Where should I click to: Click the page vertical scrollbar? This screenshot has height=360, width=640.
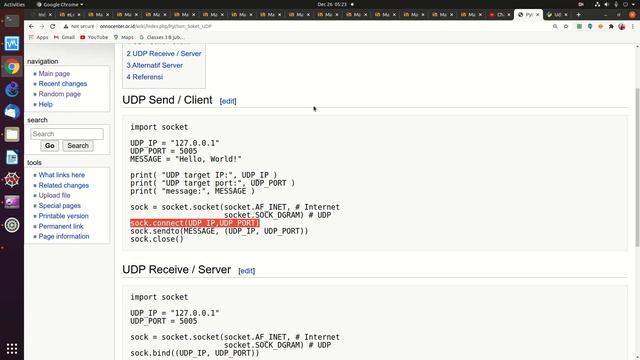pyautogui.click(x=637, y=167)
